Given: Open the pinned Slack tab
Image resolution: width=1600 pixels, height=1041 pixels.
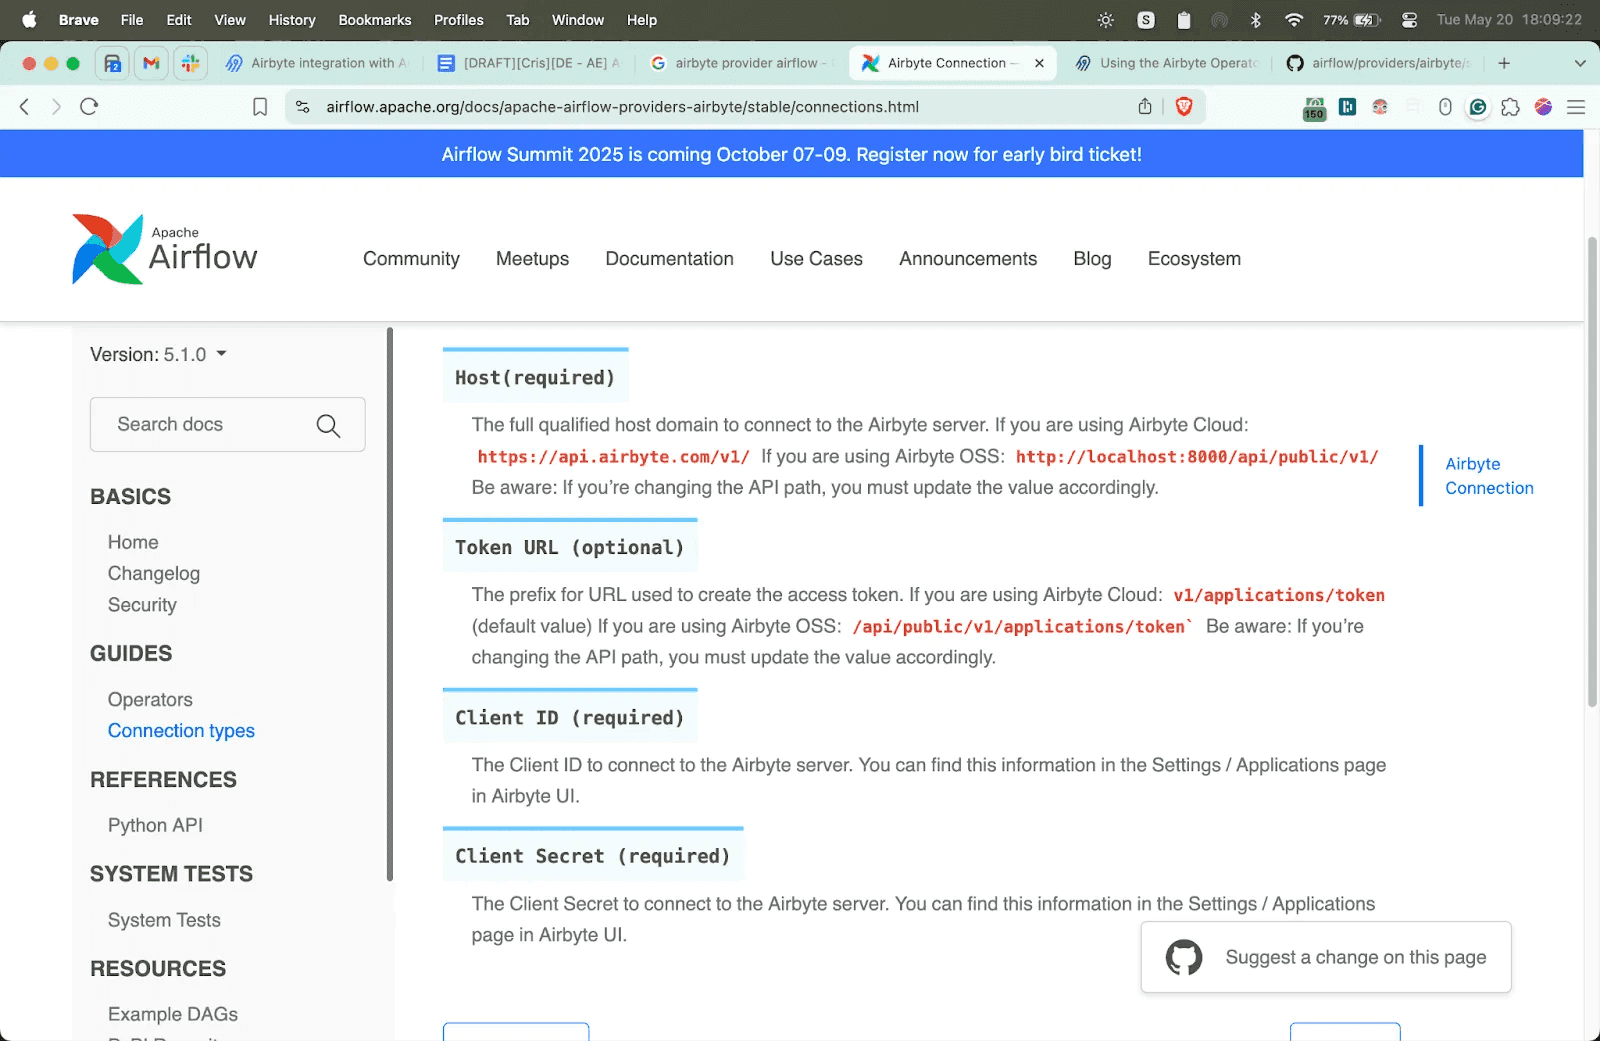Looking at the screenshot, I should point(190,63).
